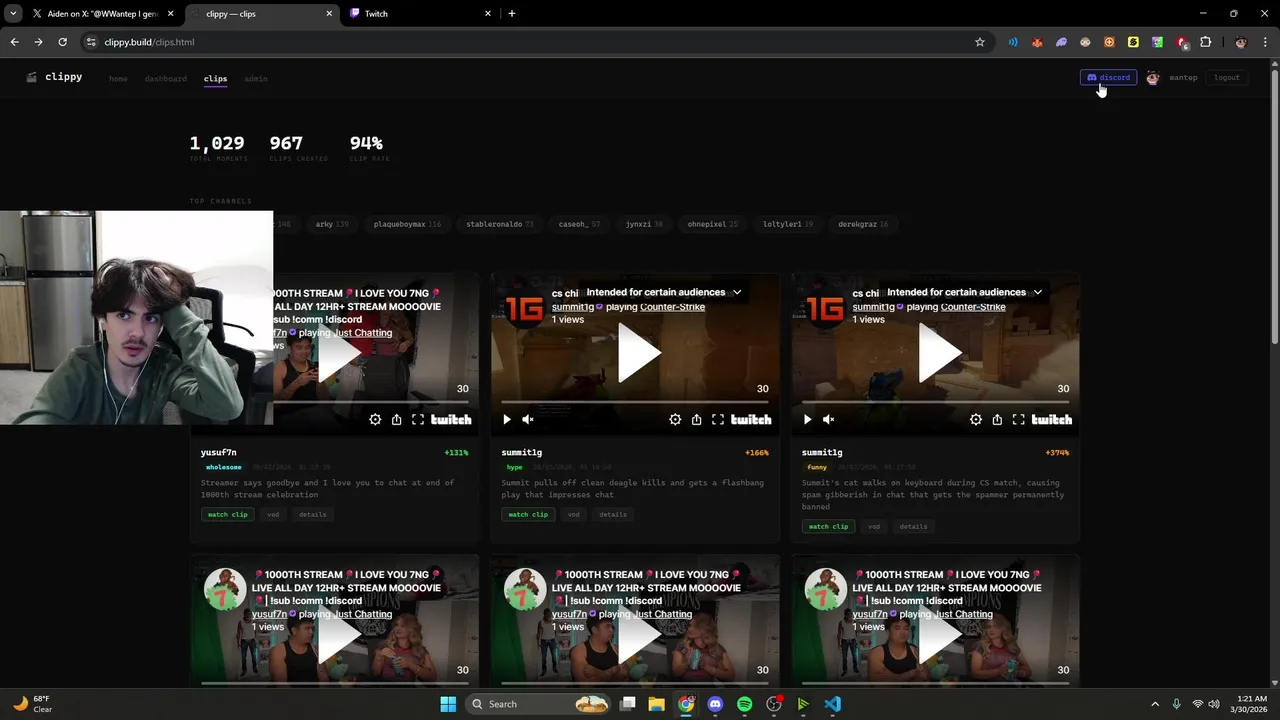Open File Explorer from the taskbar

click(x=656, y=704)
